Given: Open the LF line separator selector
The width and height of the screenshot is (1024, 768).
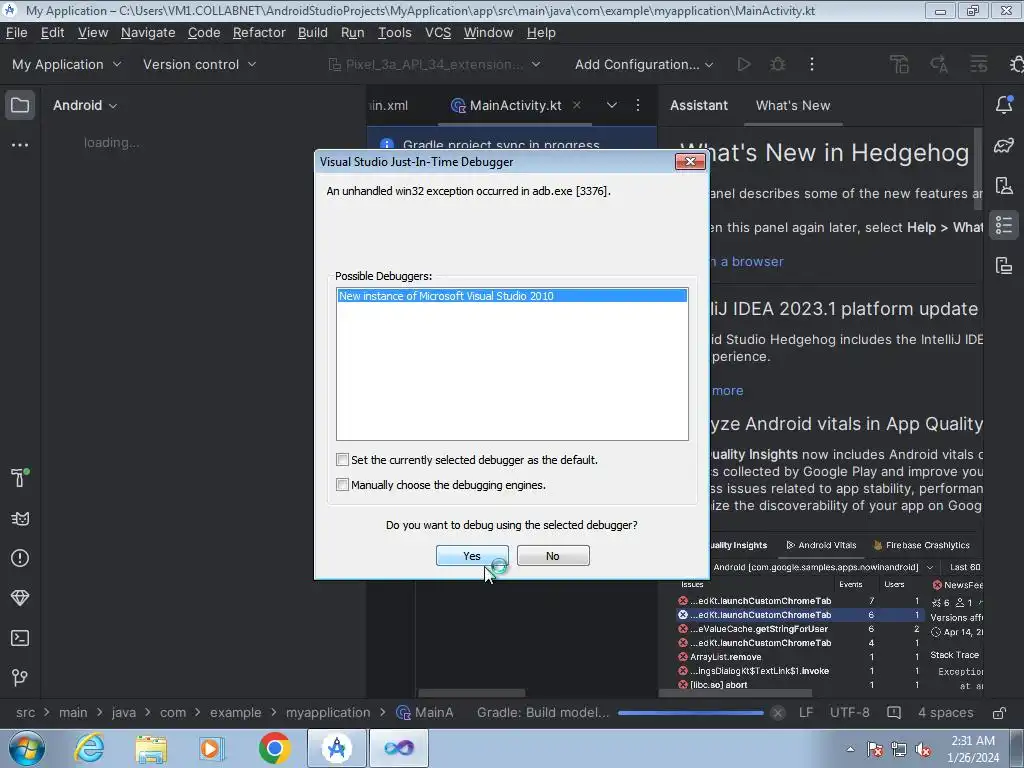Looking at the screenshot, I should click(x=806, y=712).
